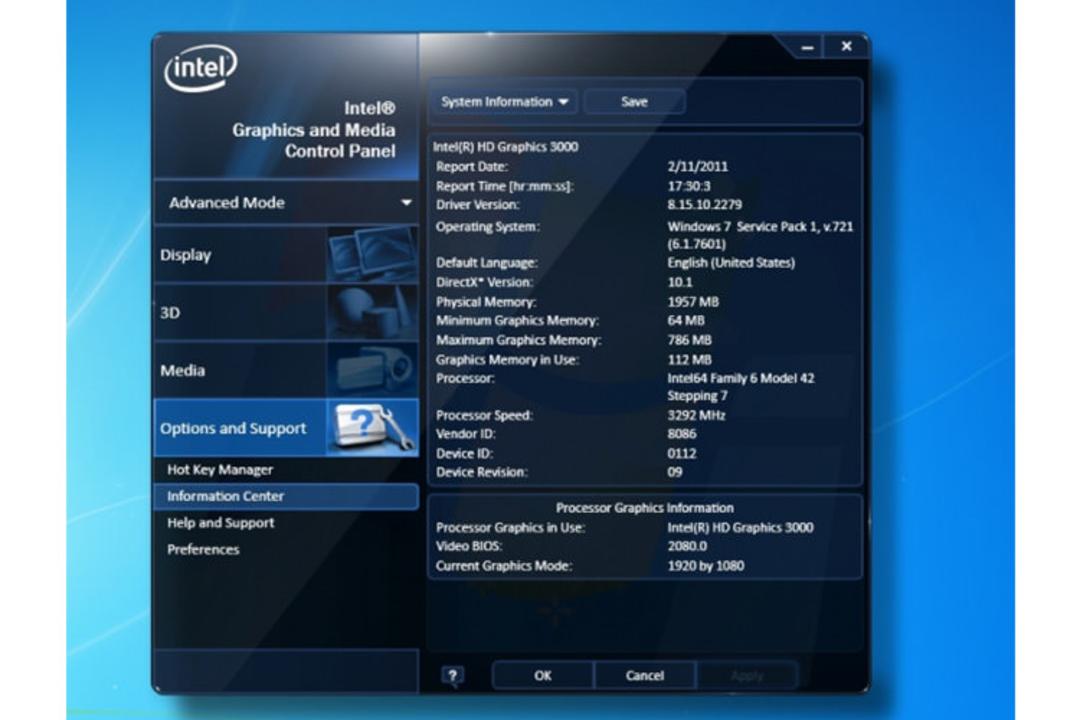The image size is (1080, 720).
Task: Open Preferences
Action: pyautogui.click(x=203, y=550)
